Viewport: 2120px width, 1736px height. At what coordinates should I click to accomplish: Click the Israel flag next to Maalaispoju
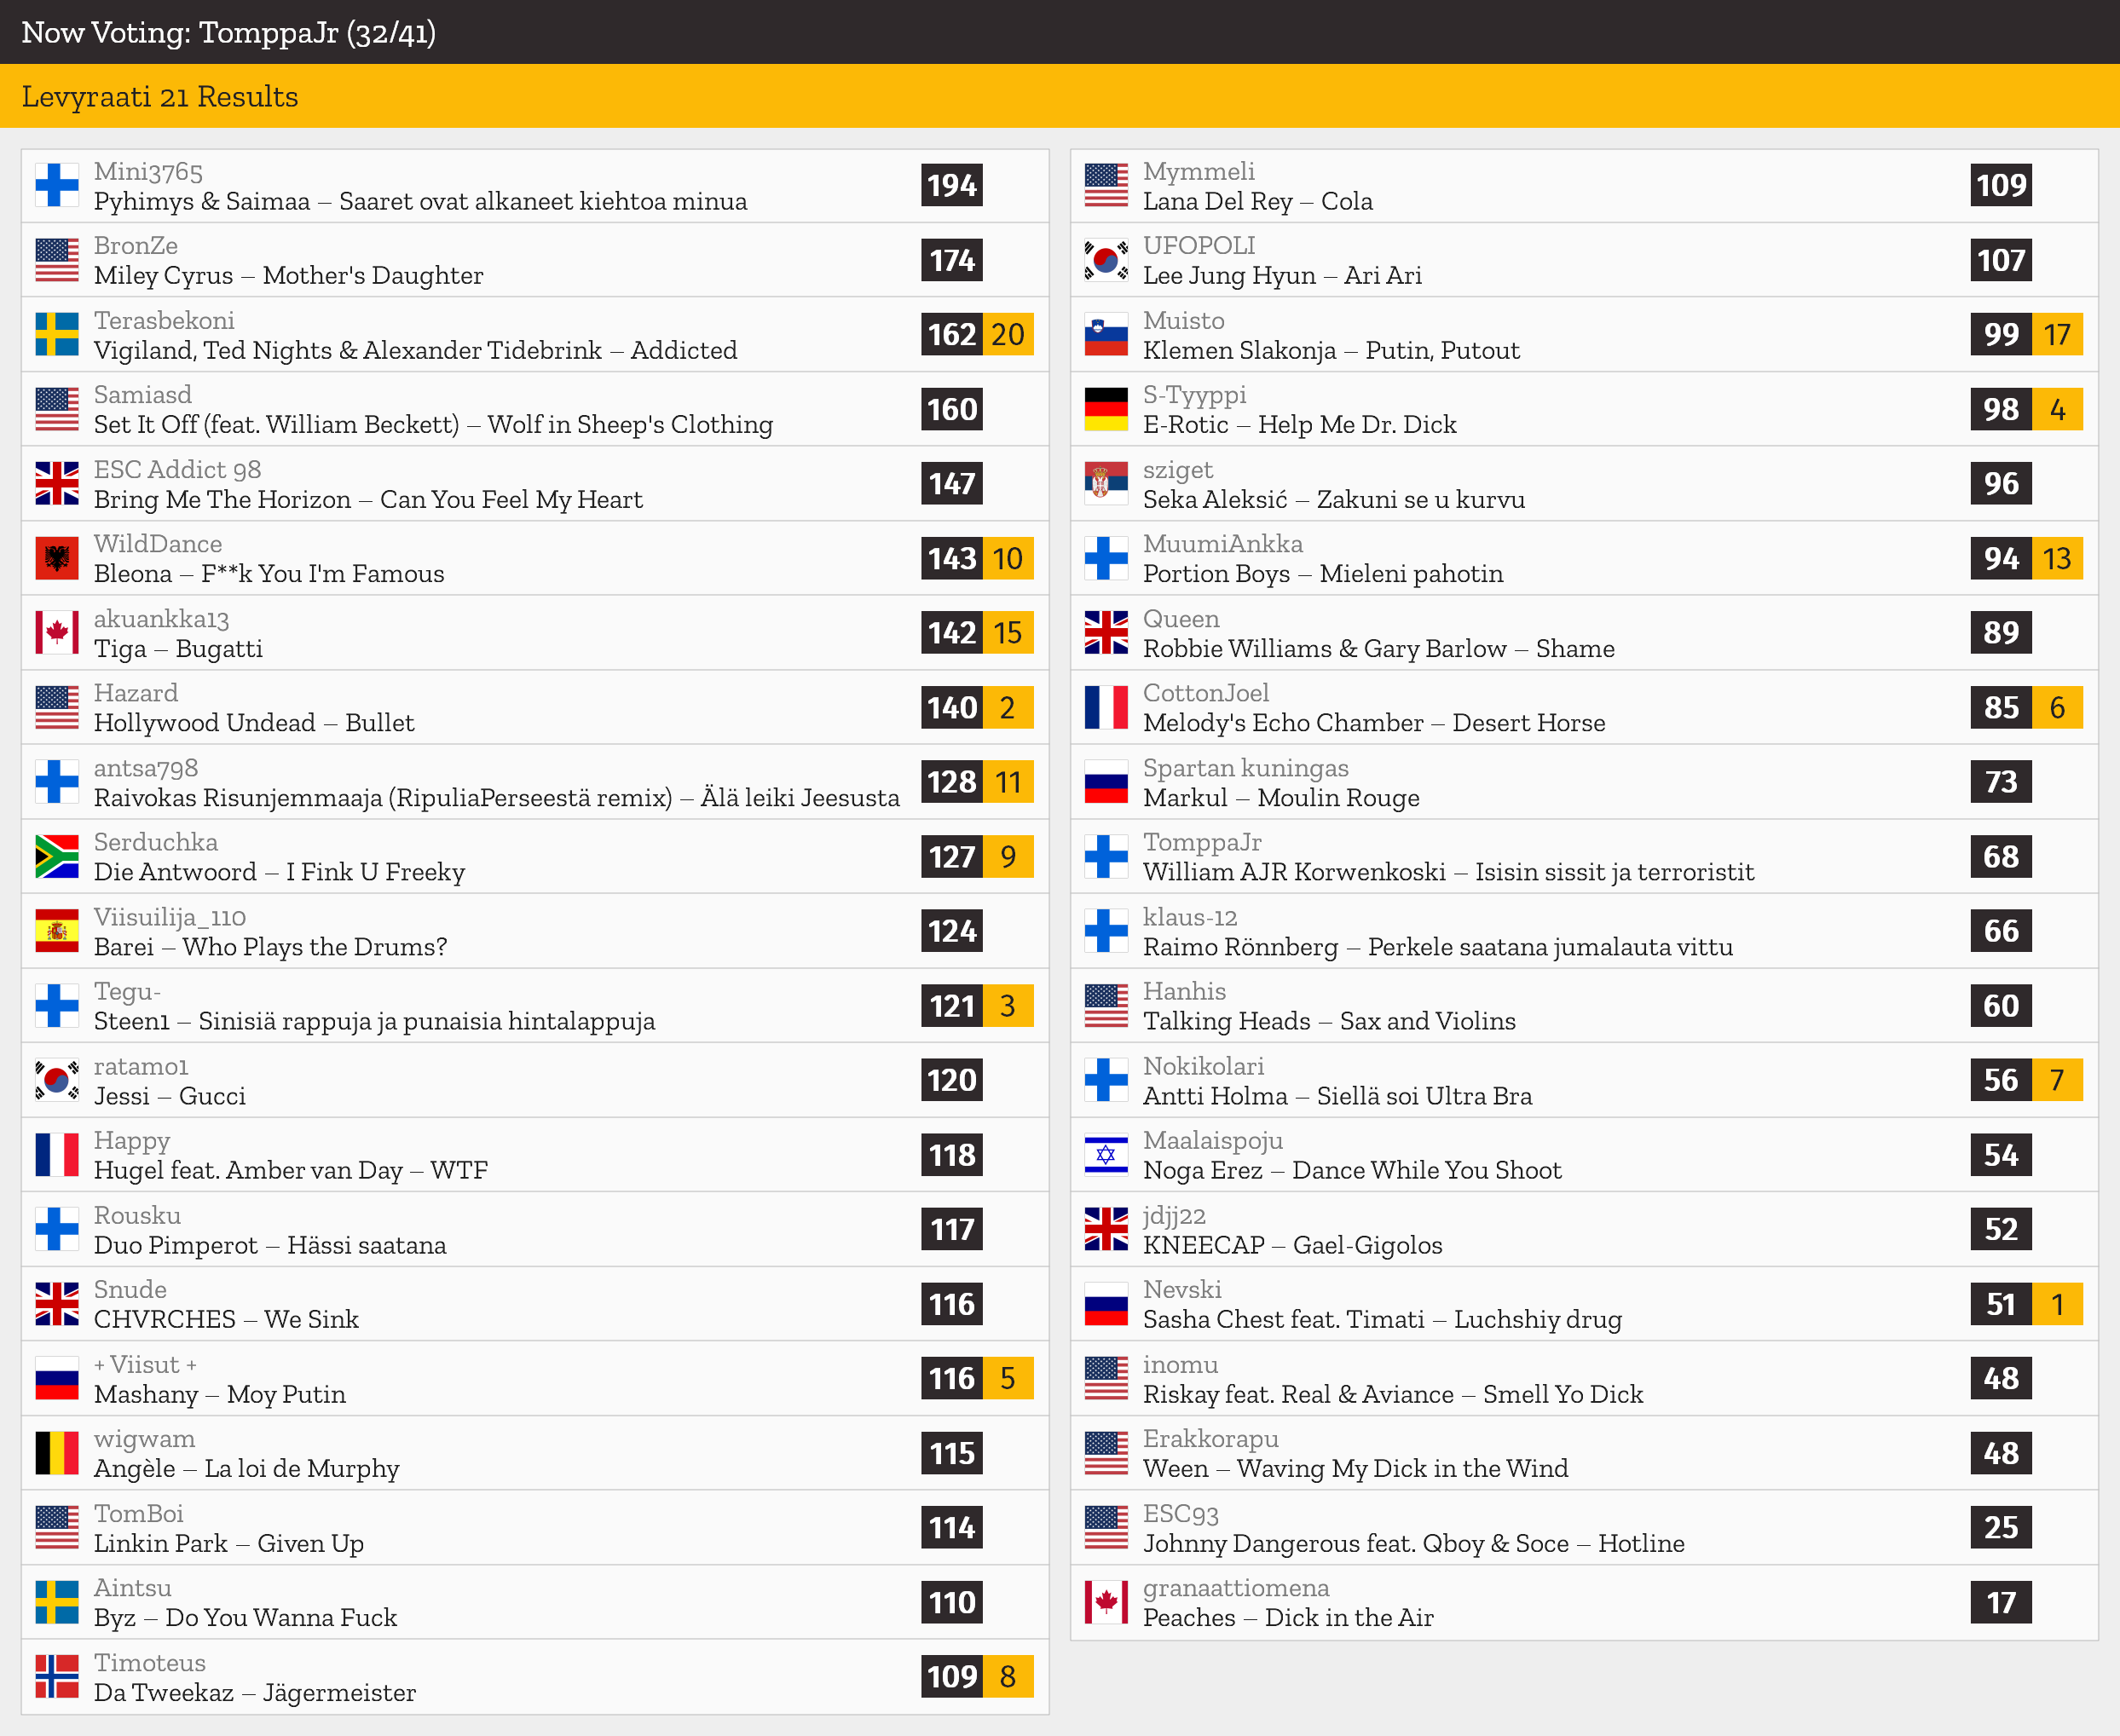tap(1106, 1155)
